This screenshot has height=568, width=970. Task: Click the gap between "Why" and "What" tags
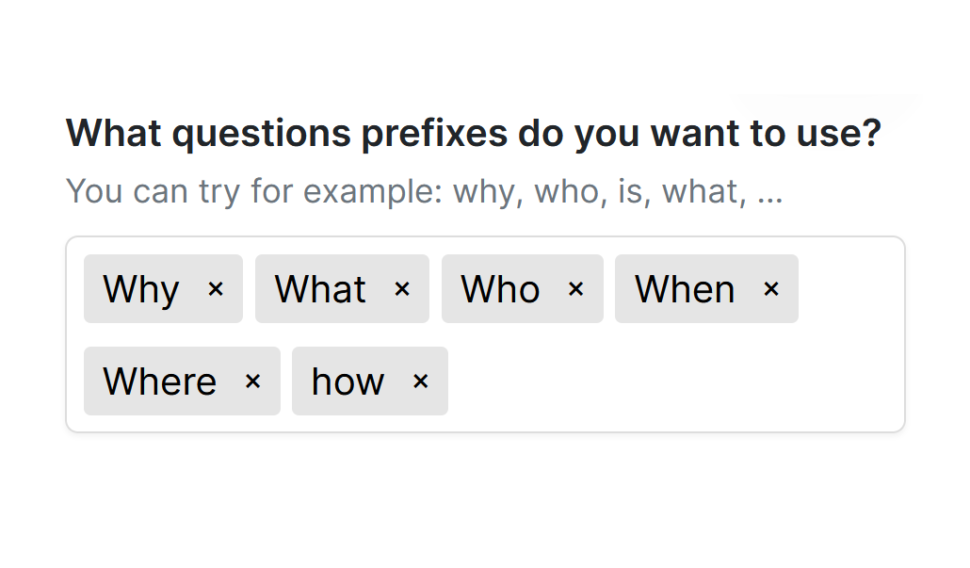pos(249,289)
